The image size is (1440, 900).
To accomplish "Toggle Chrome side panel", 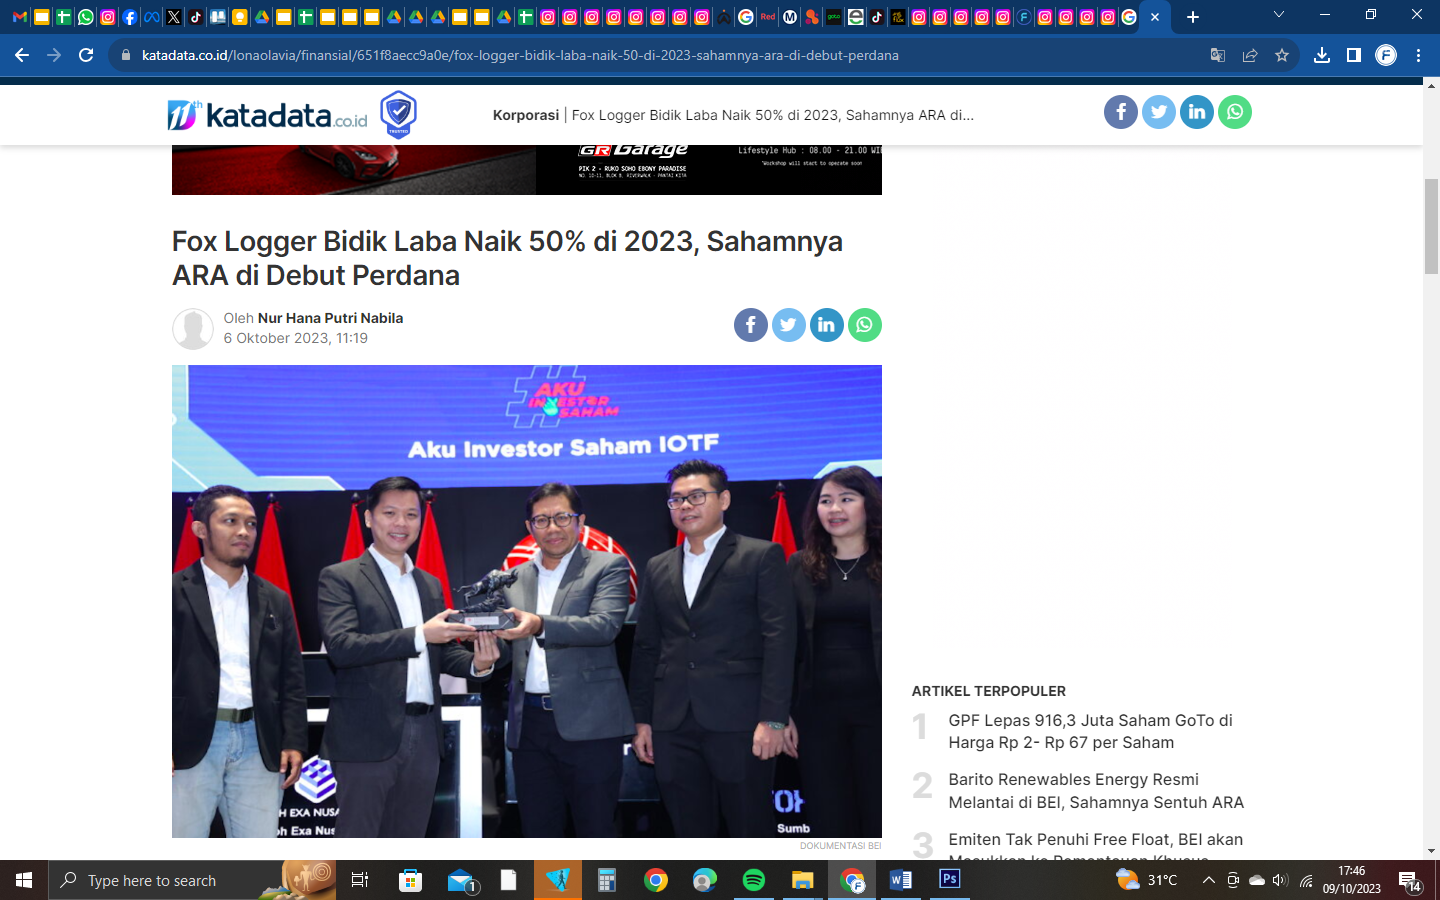I will (x=1353, y=56).
